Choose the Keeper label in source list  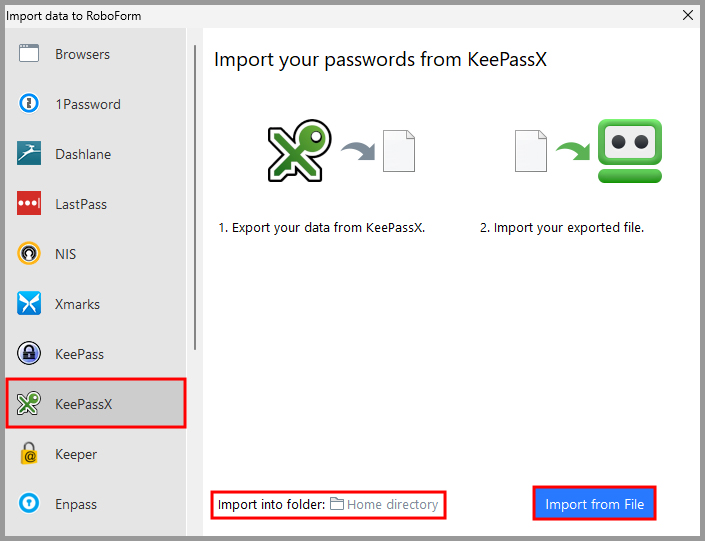pyautogui.click(x=76, y=454)
